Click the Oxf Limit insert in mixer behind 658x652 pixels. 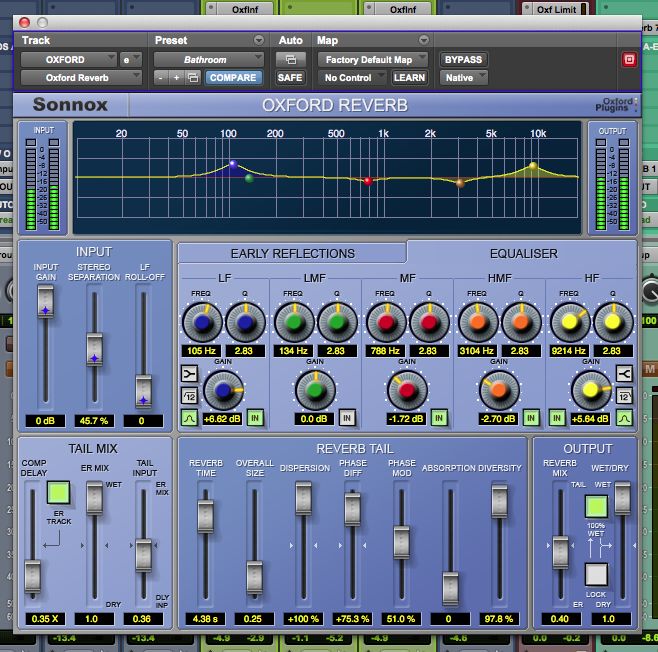tap(557, 9)
